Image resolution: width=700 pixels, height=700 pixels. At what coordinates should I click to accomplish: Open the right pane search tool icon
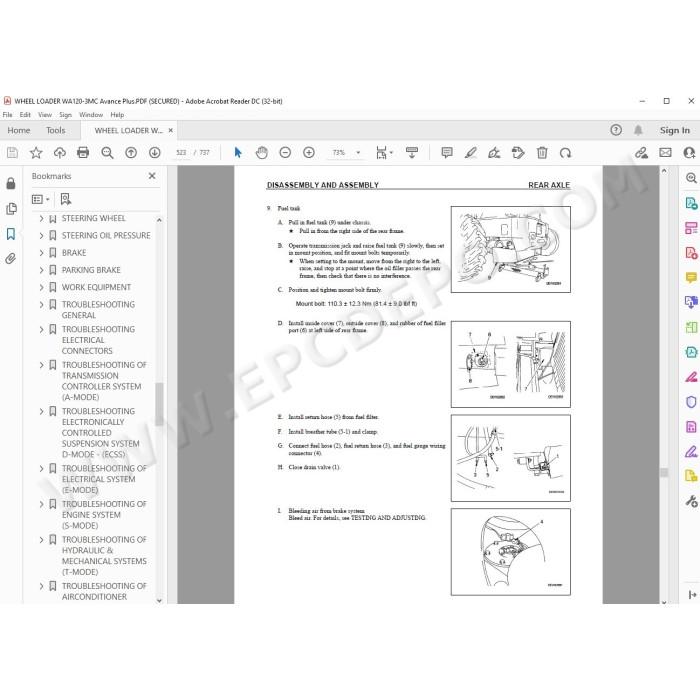point(691,178)
